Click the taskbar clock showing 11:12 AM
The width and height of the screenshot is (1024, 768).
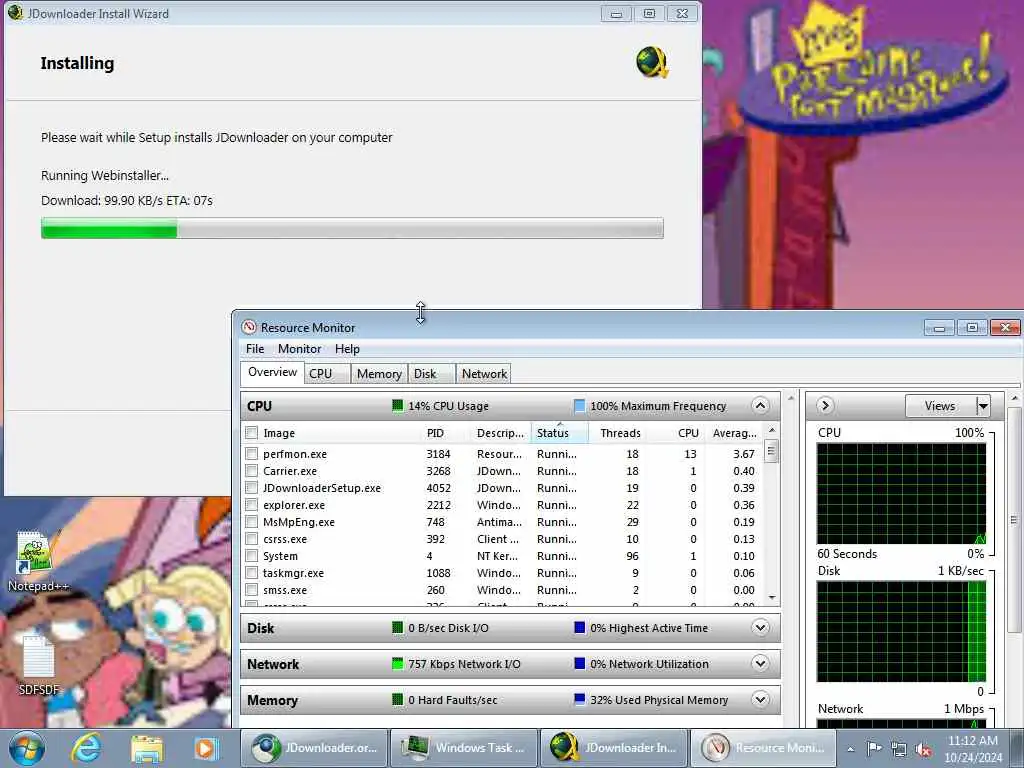tap(973, 749)
